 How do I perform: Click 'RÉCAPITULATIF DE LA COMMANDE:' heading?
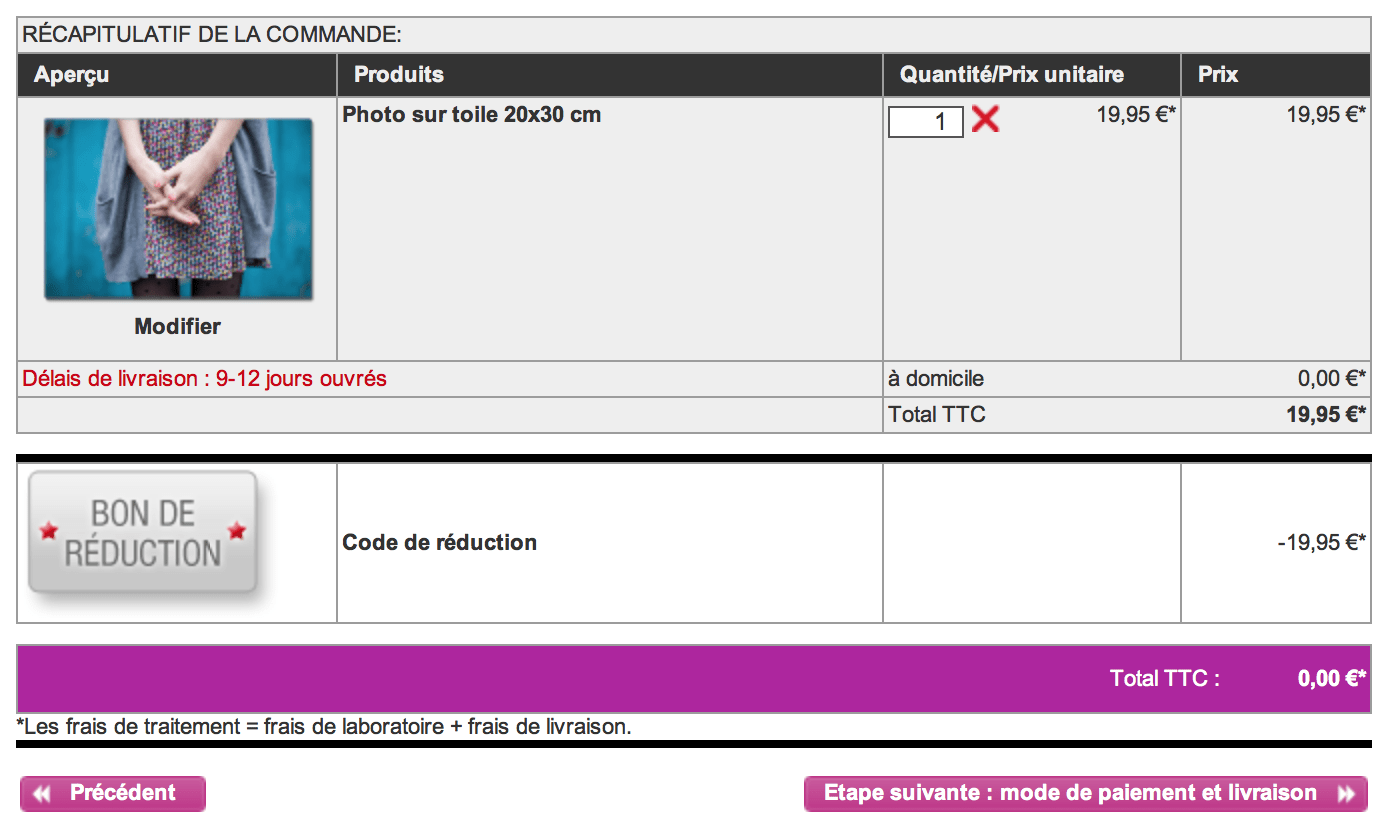pyautogui.click(x=212, y=35)
